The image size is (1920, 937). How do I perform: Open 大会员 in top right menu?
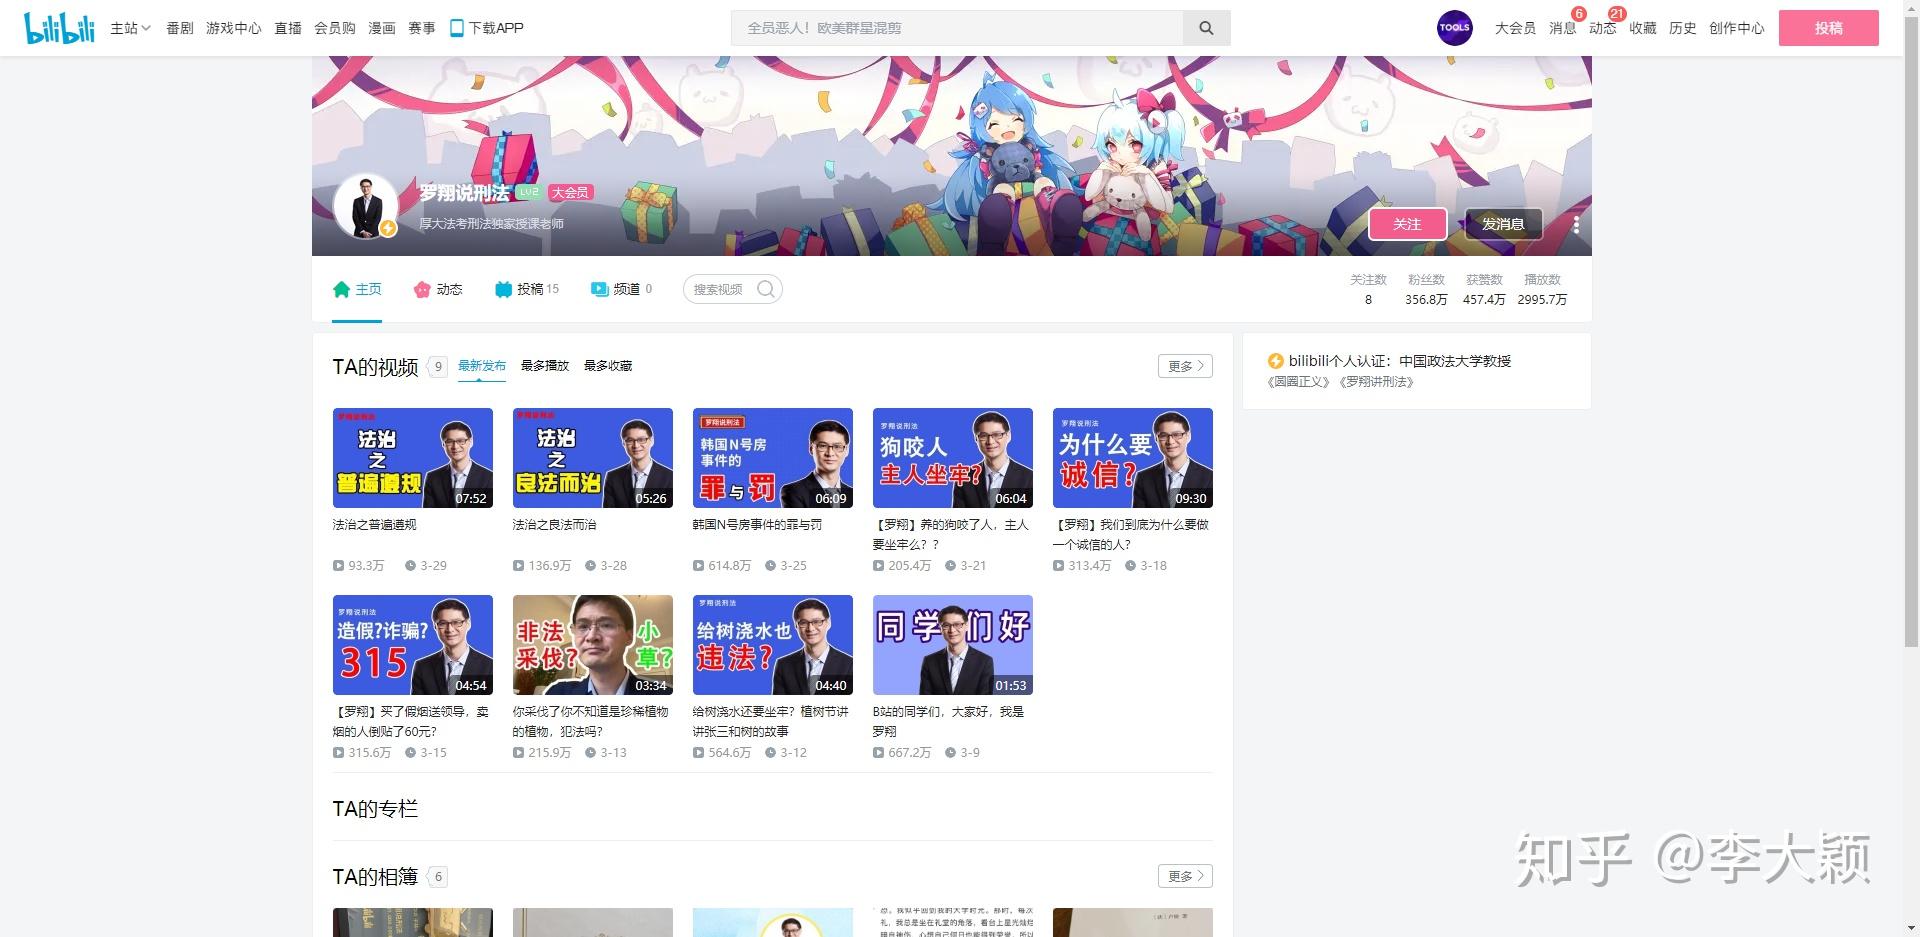[1515, 28]
